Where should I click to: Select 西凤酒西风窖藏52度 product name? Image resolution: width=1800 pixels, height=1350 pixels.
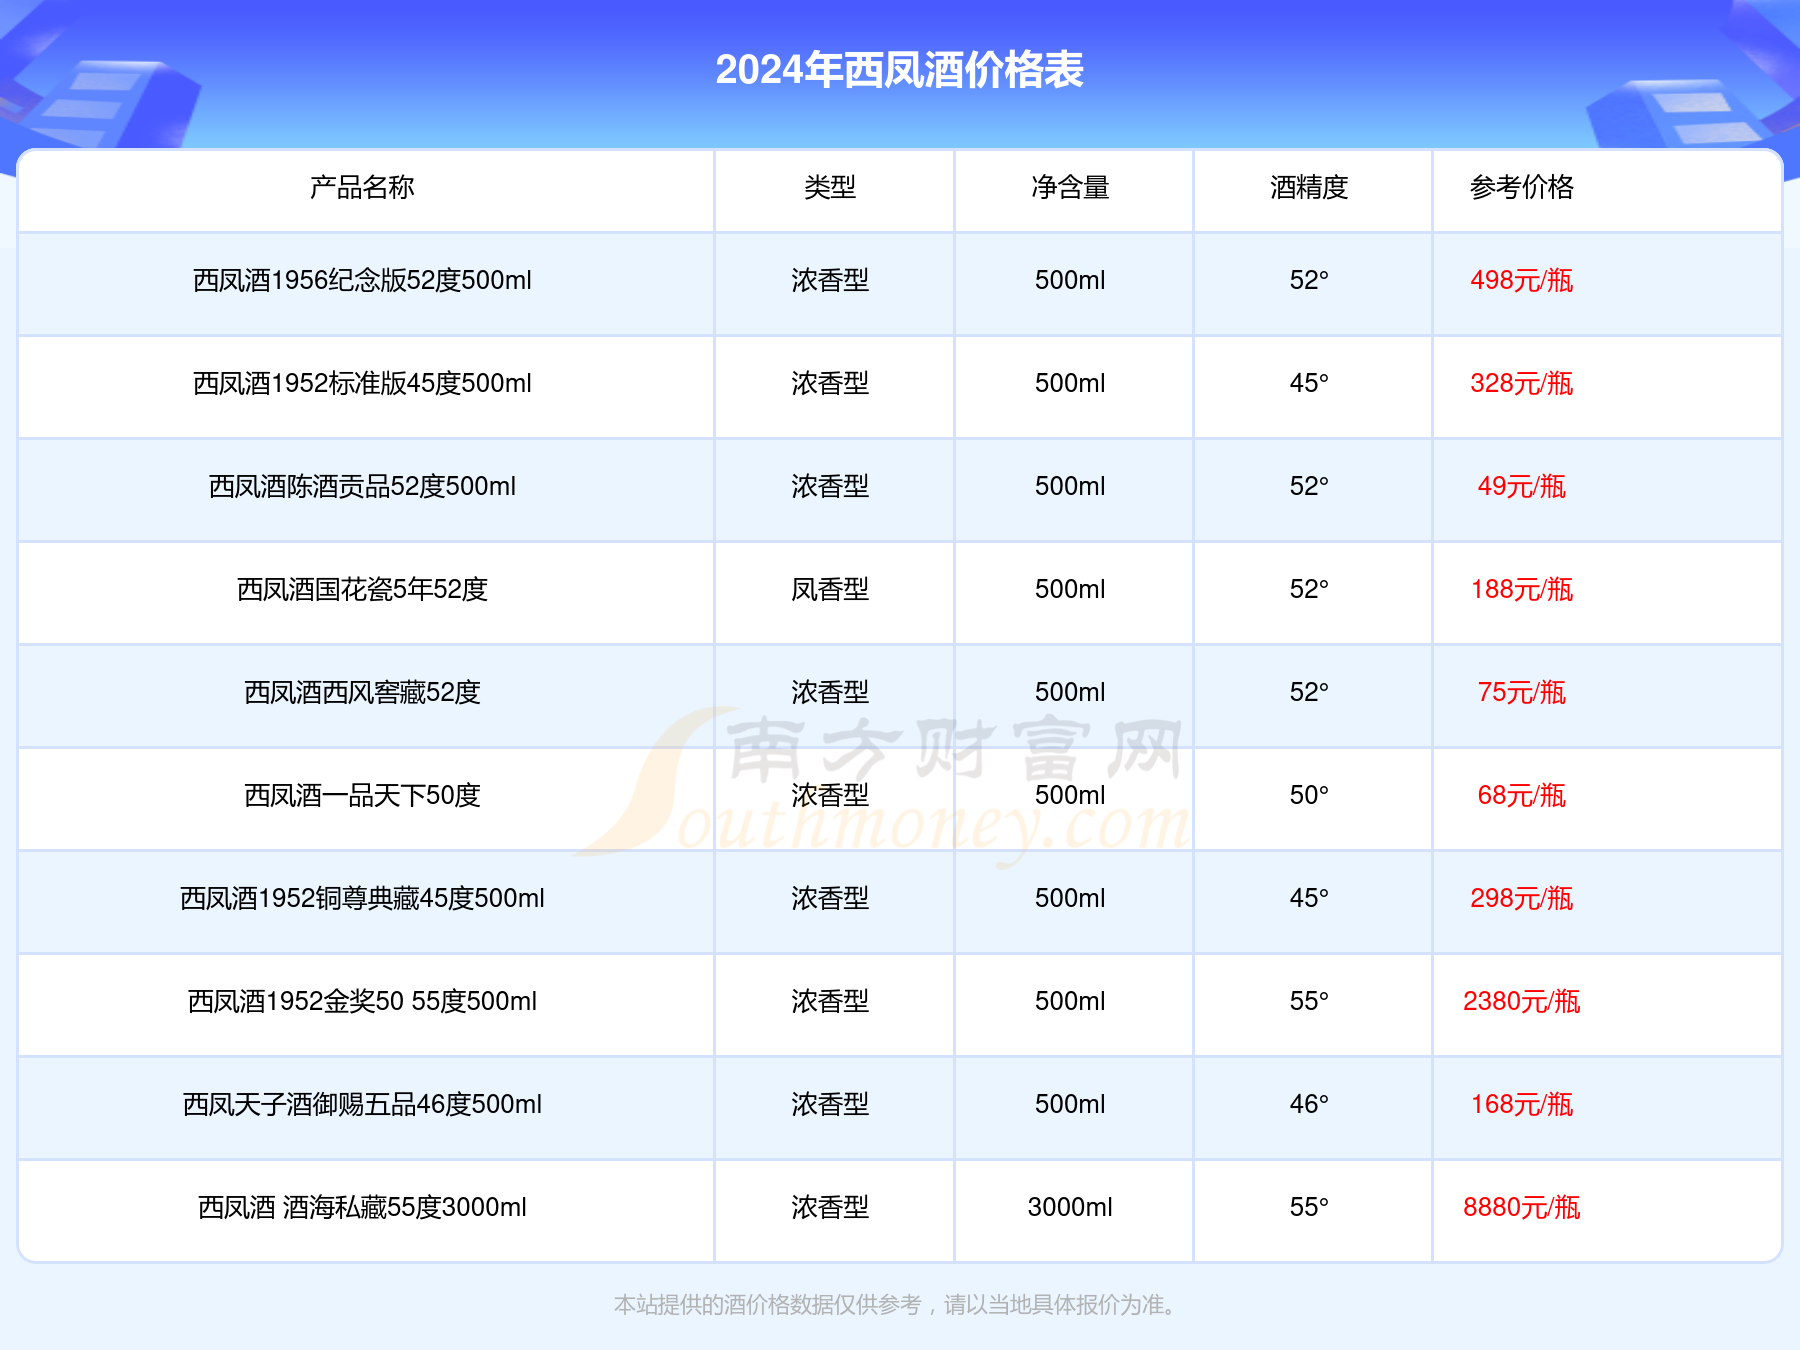[362, 692]
